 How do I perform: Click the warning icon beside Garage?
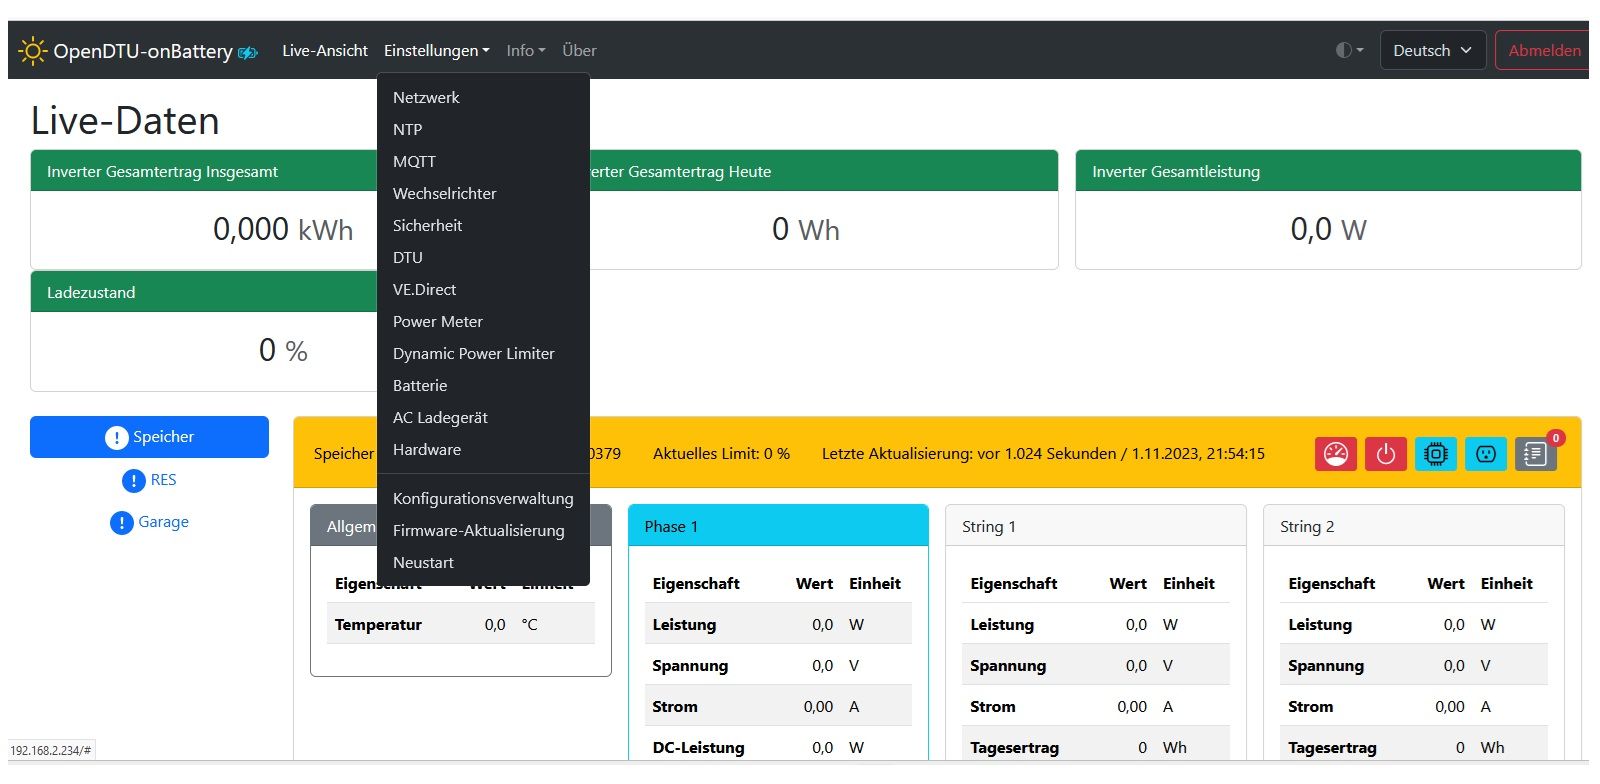(122, 523)
